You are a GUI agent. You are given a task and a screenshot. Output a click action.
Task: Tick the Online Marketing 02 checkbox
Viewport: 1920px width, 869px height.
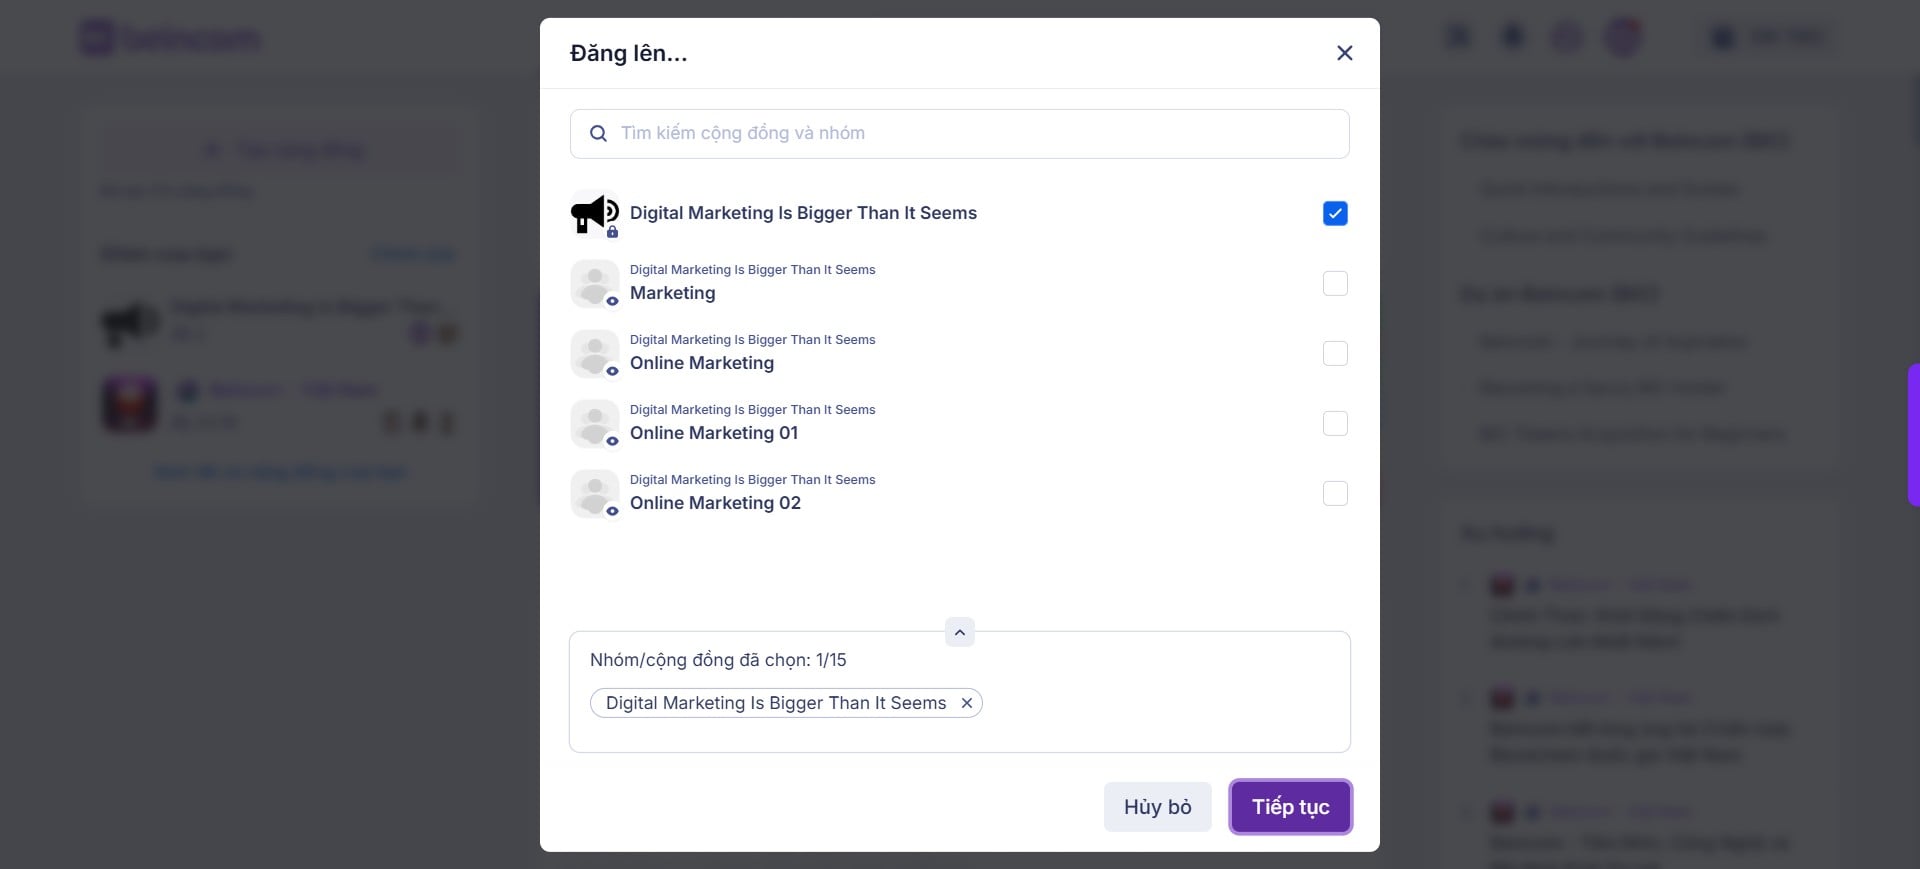[x=1335, y=494]
